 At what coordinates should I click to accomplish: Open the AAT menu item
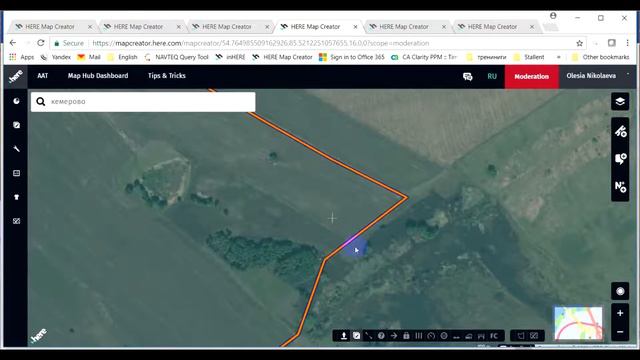(42, 76)
